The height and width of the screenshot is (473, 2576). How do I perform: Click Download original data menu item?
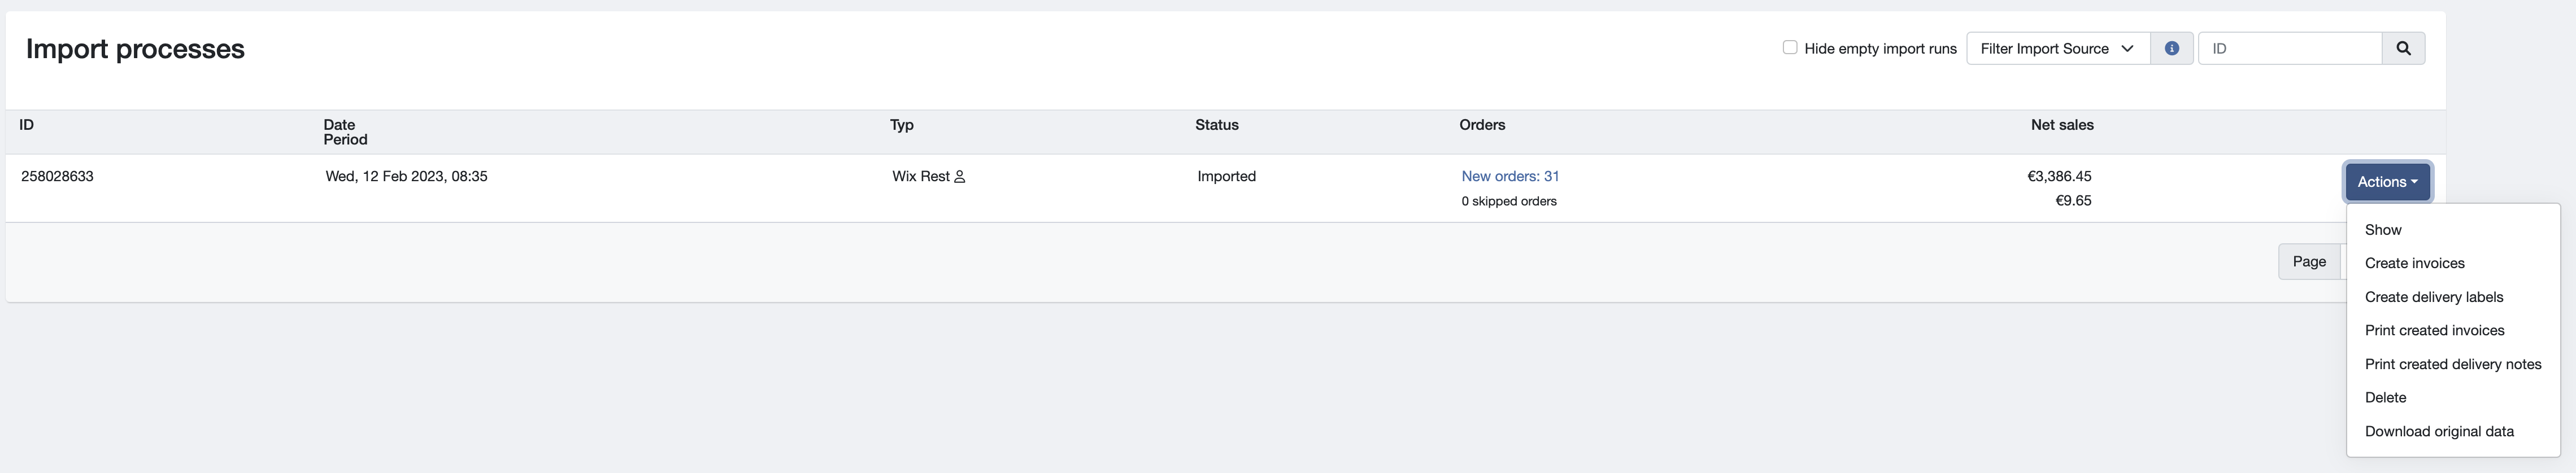pyautogui.click(x=2438, y=431)
